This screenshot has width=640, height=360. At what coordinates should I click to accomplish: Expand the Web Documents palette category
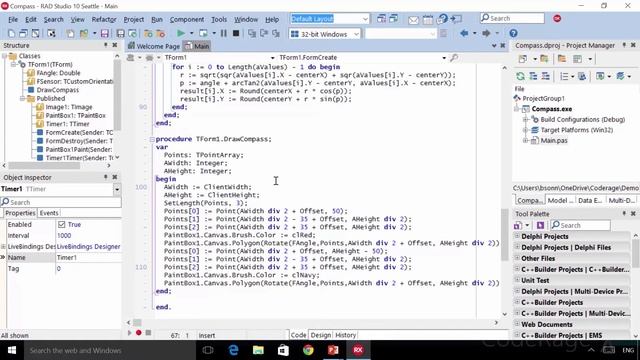point(517,324)
